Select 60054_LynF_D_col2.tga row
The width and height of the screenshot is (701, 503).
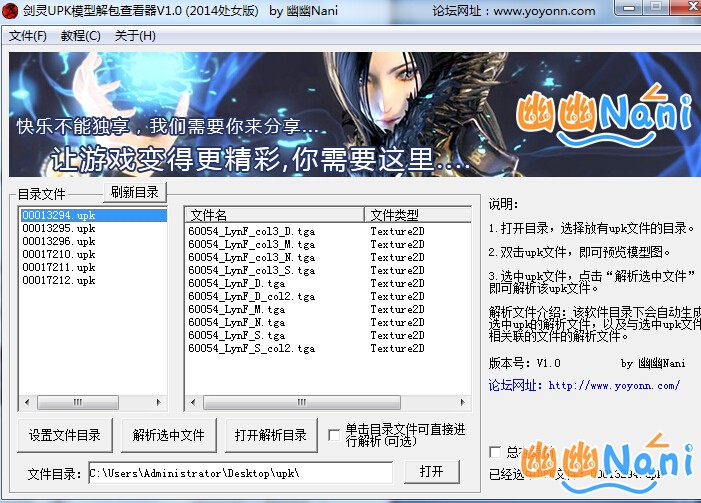pos(328,296)
